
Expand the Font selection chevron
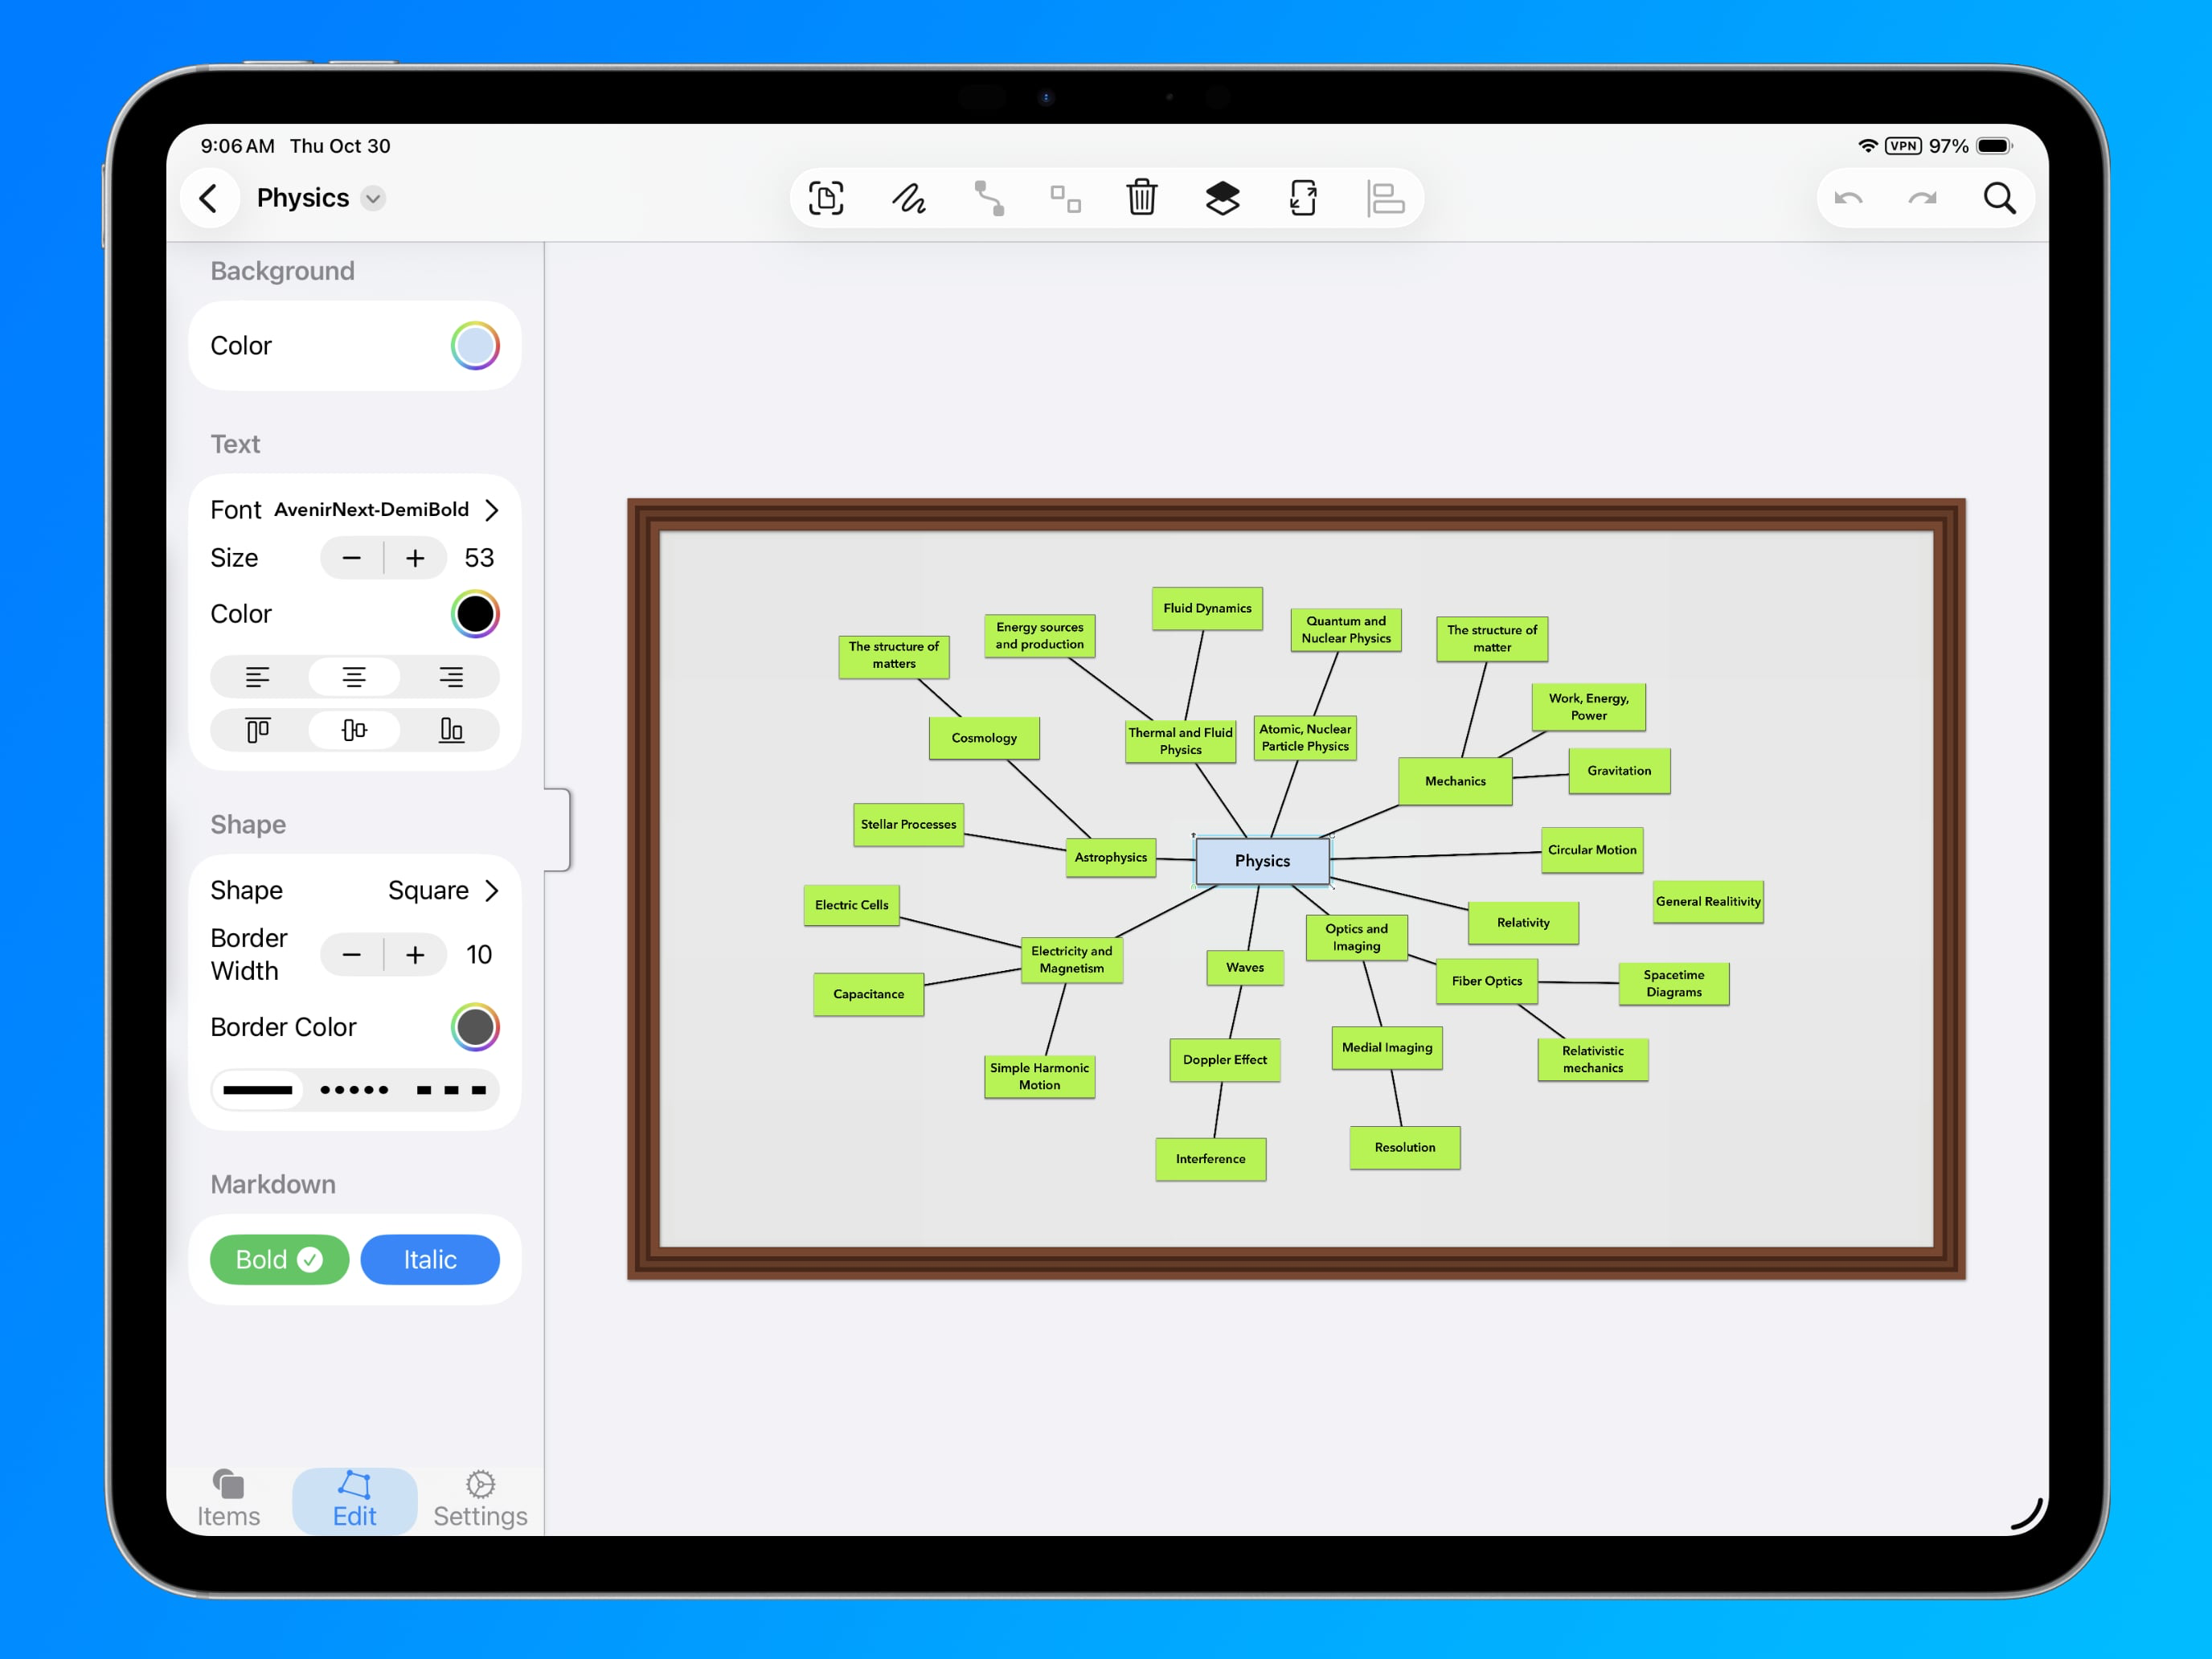point(491,510)
